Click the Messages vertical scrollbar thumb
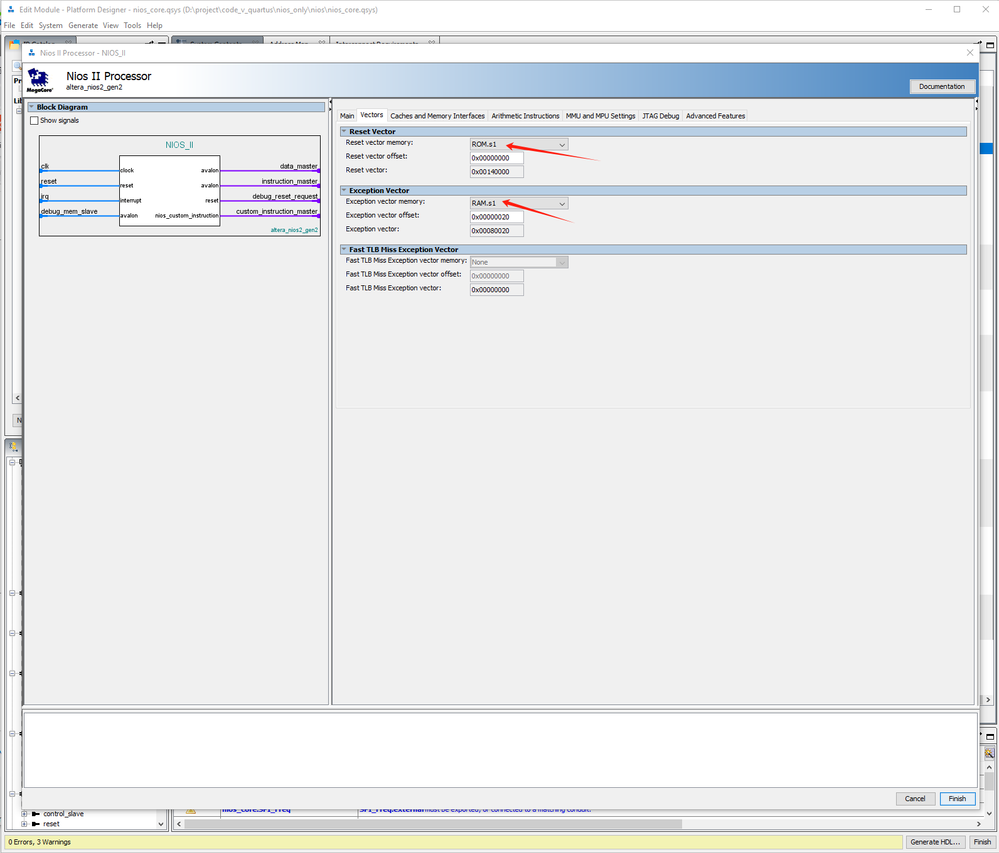Viewport: 999px width, 853px height. coord(989,782)
